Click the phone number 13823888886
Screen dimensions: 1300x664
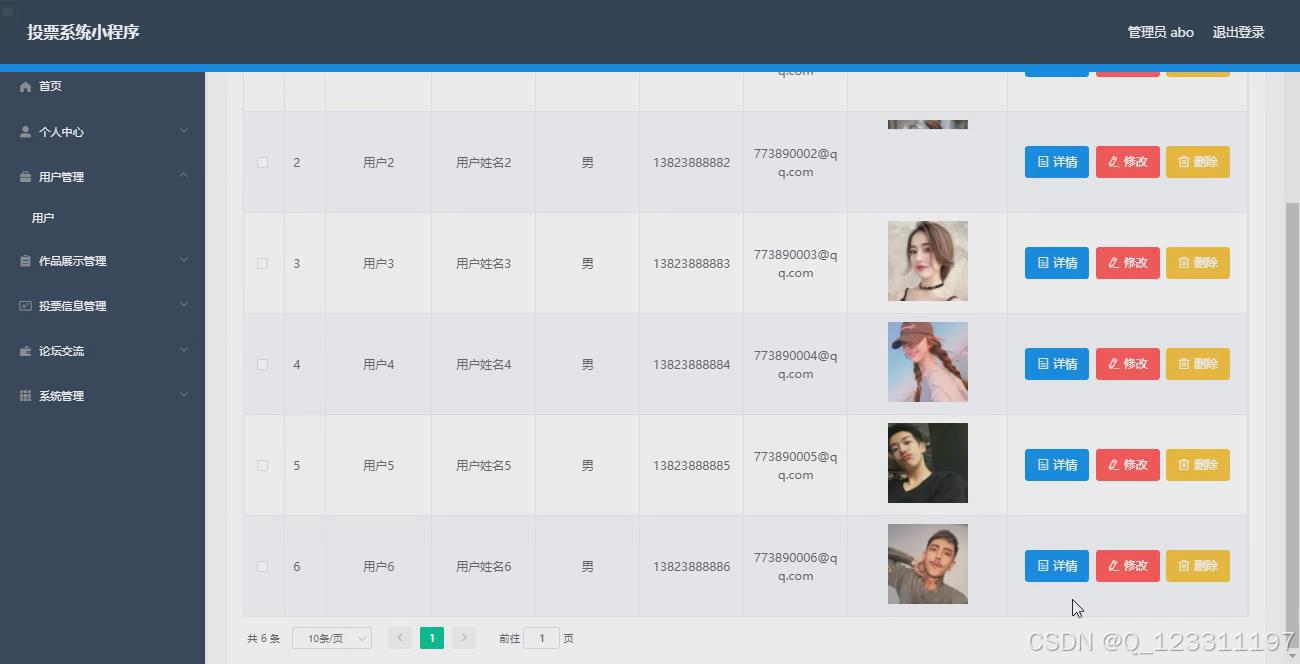pyautogui.click(x=692, y=566)
